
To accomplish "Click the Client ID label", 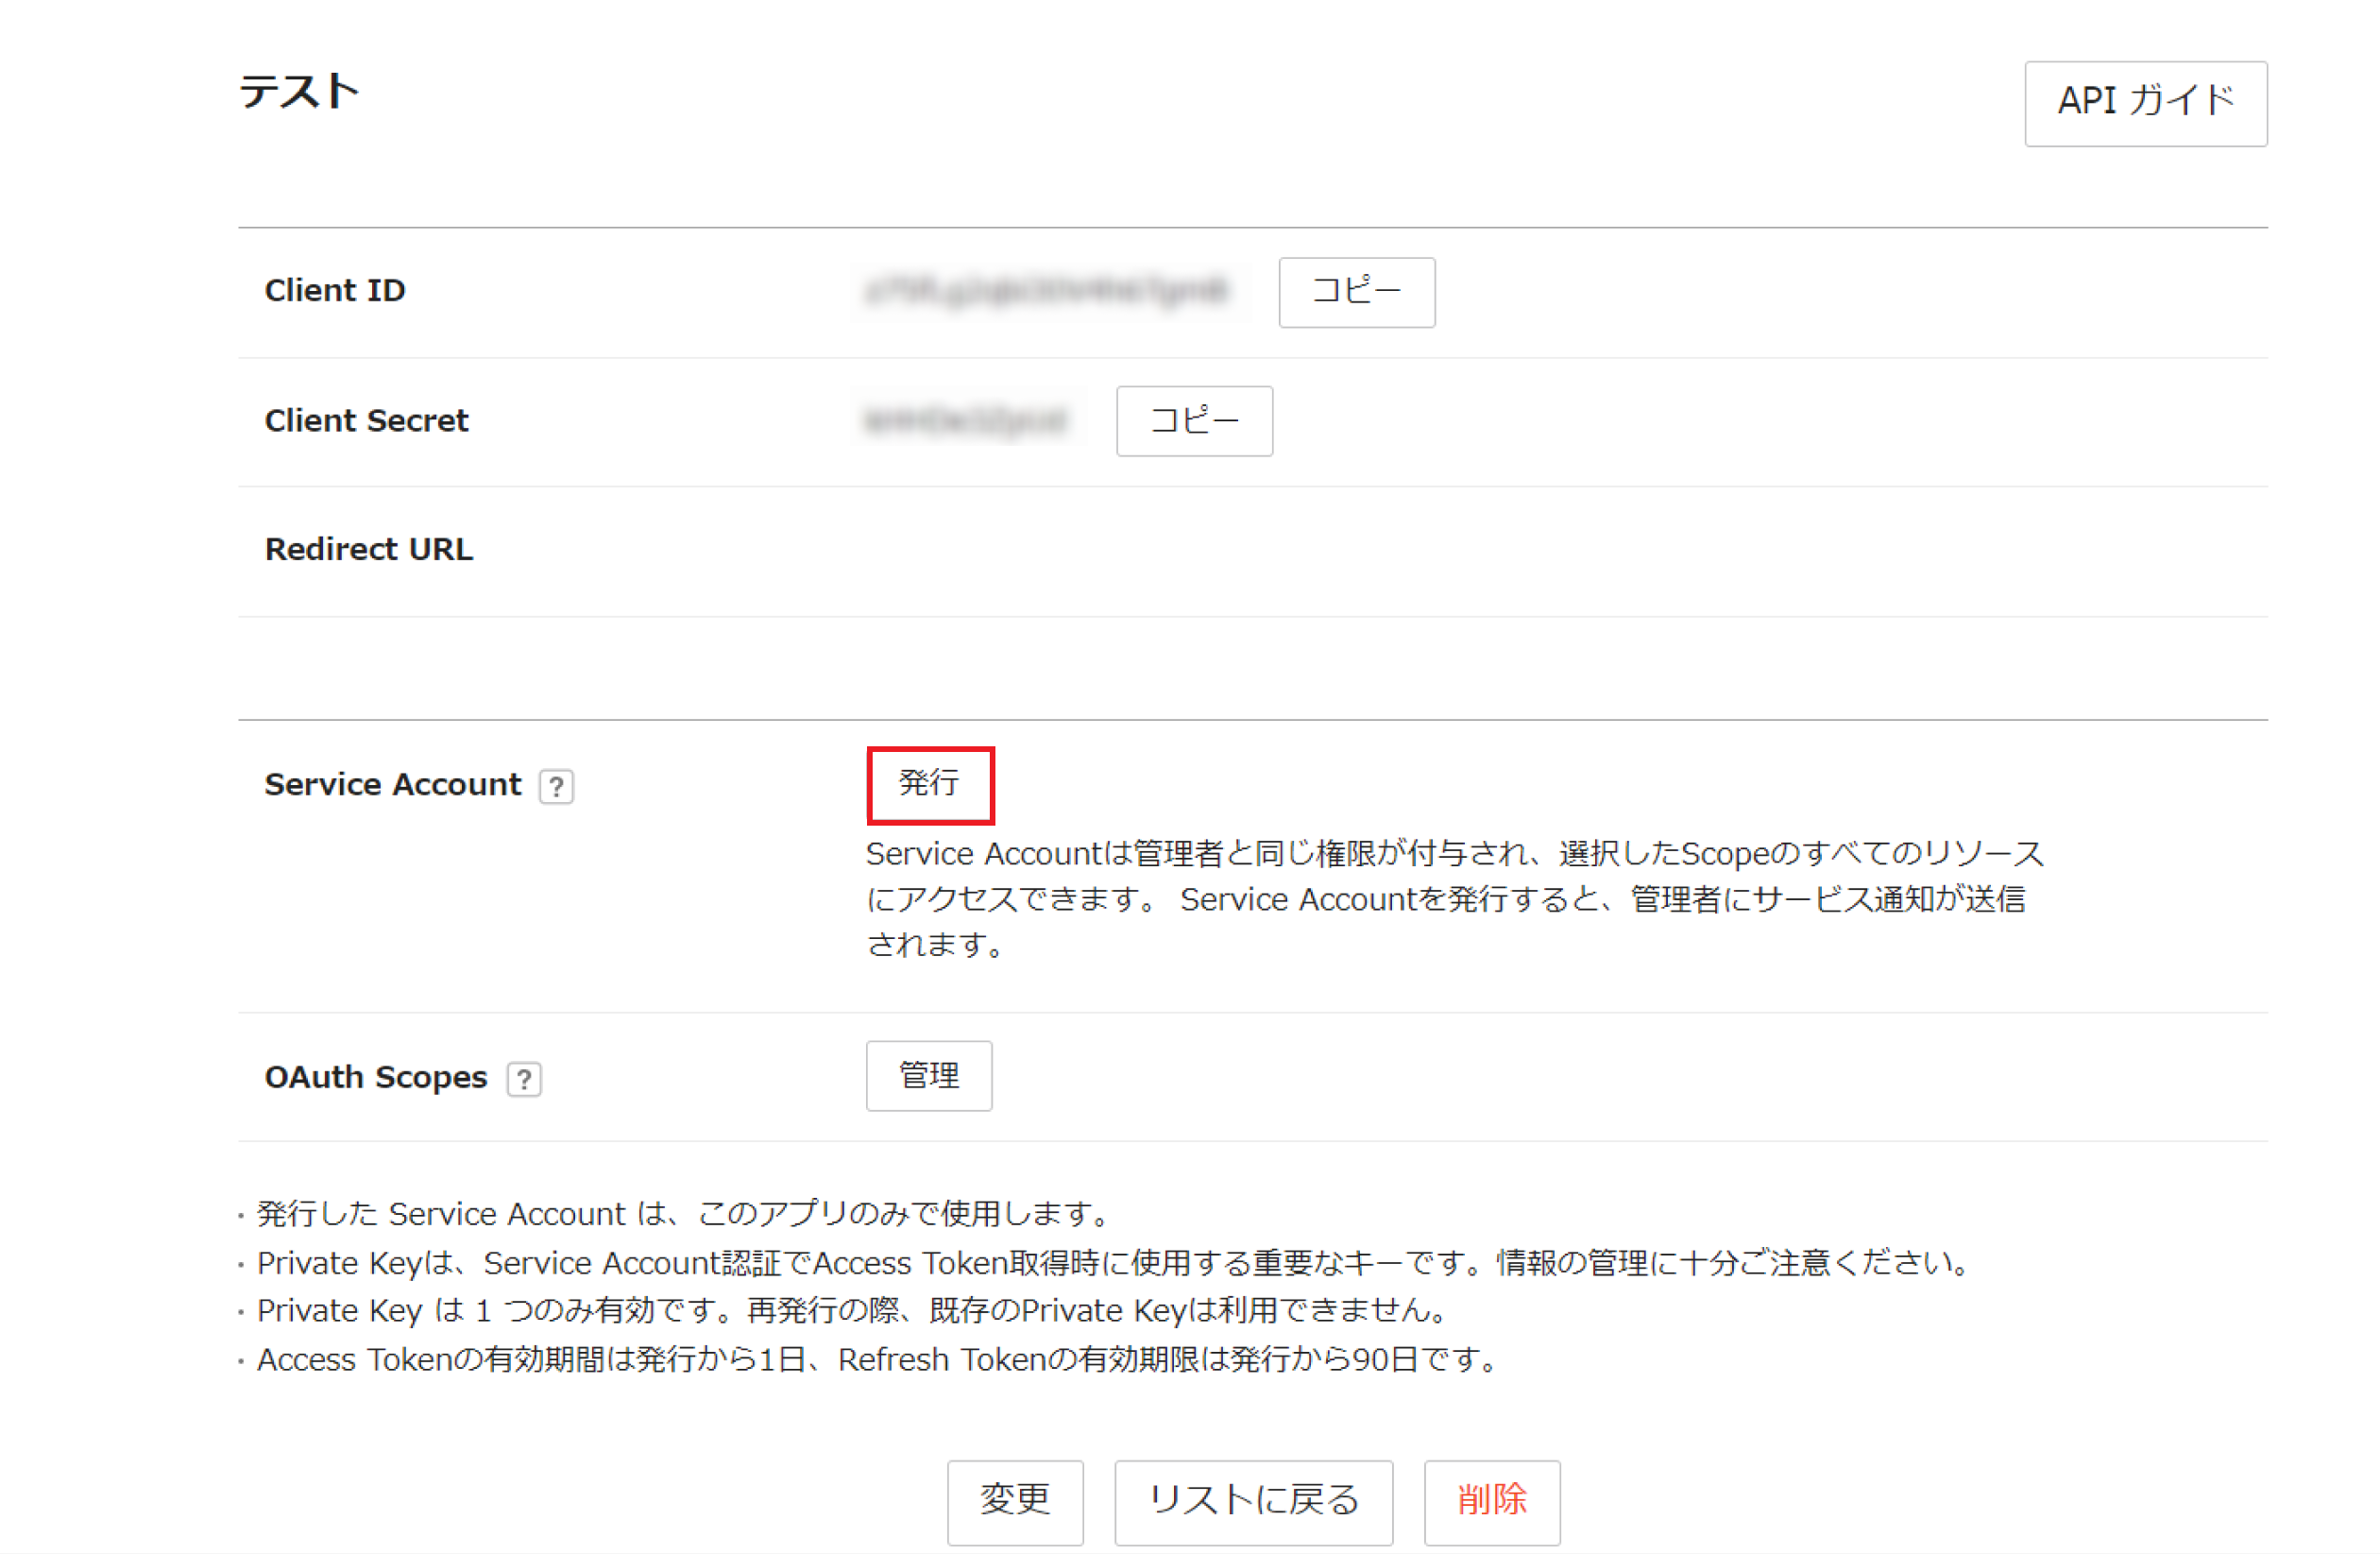I will [334, 290].
